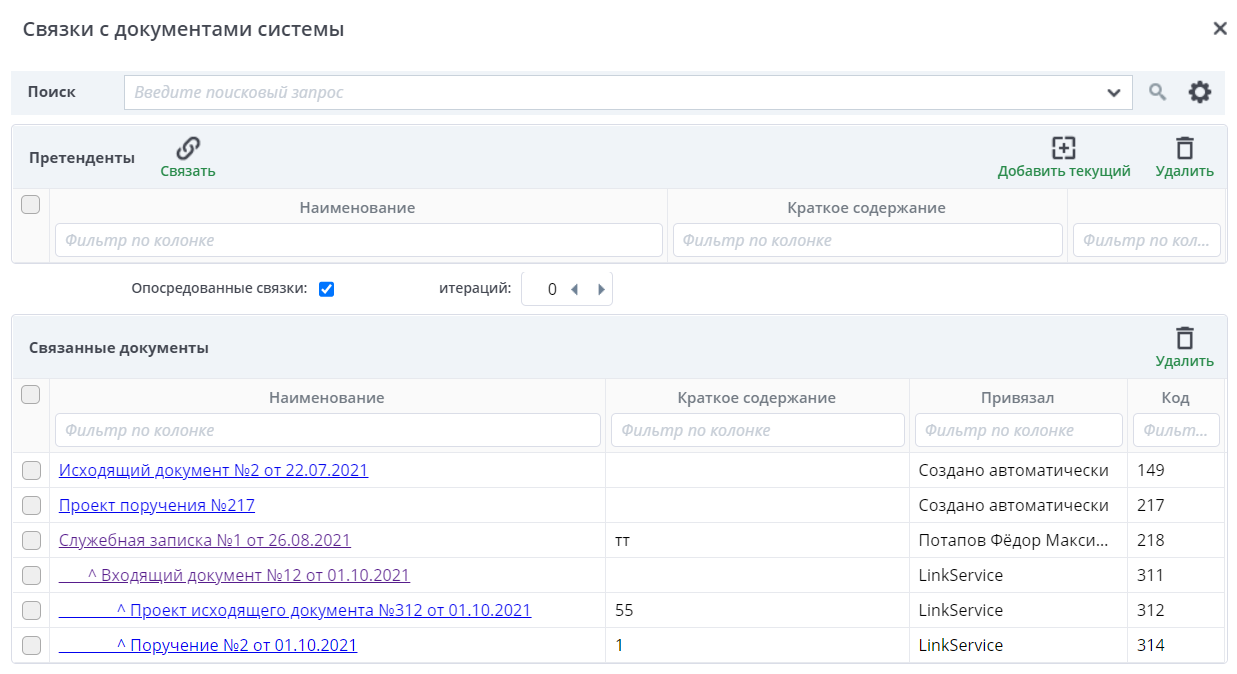The width and height of the screenshot is (1237, 674).
Task: Click the Поиск search input field
Action: tap(615, 93)
